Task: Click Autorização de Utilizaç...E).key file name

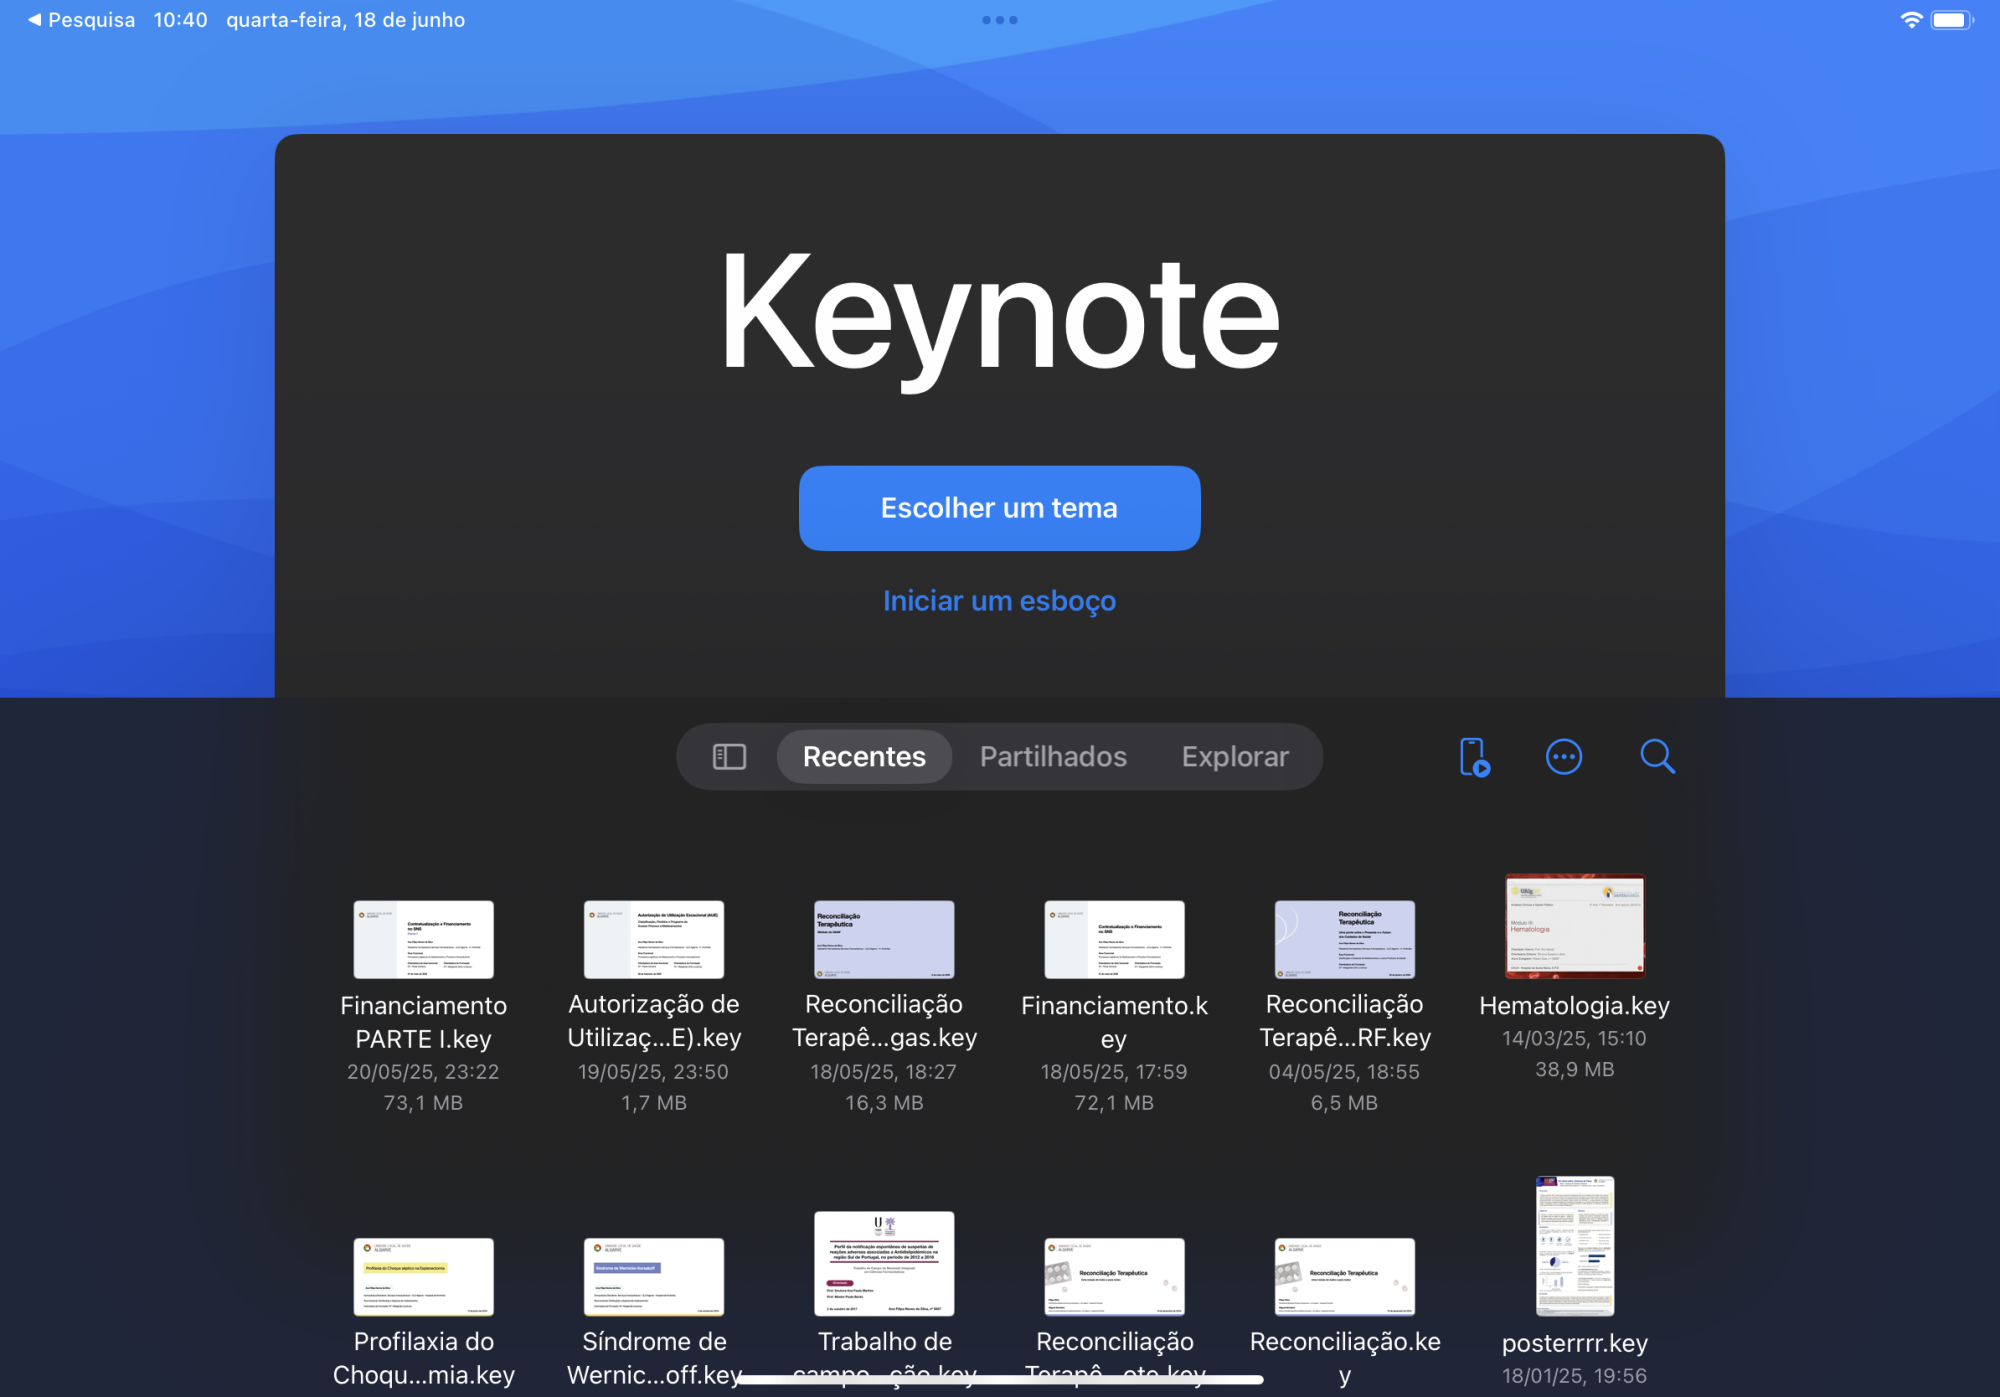Action: coord(654,1021)
